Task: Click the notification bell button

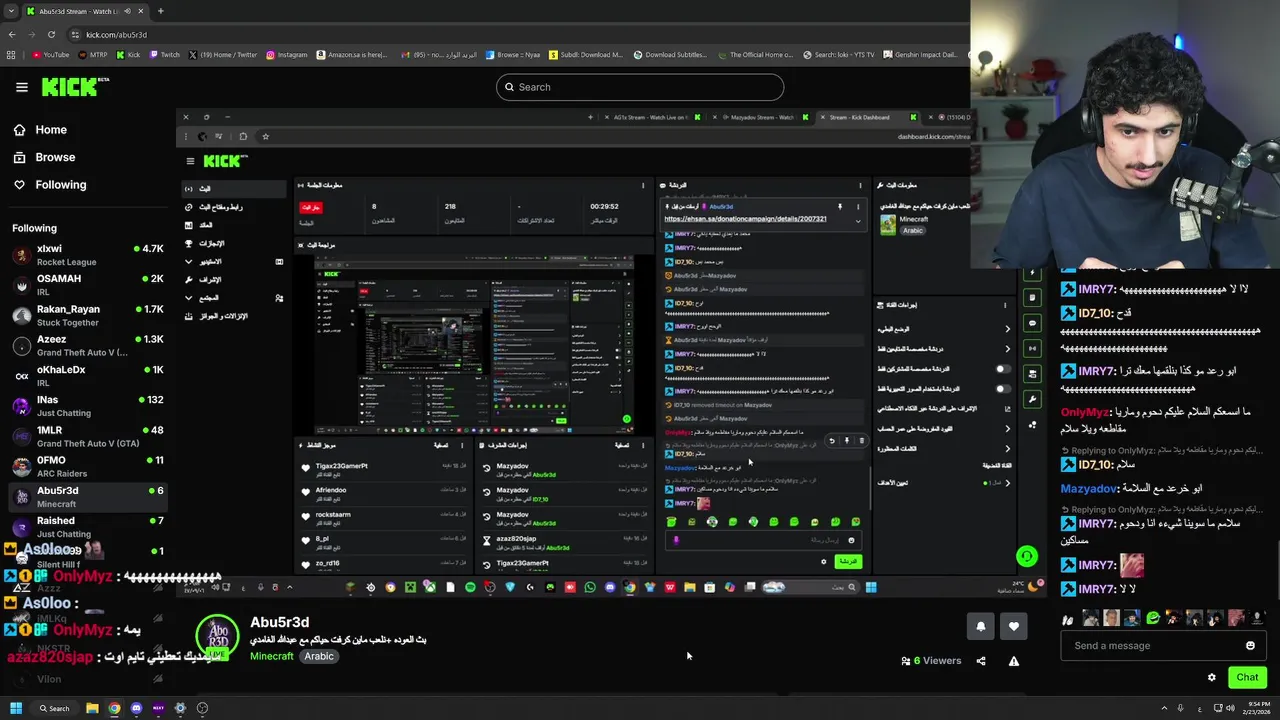Action: pos(980,626)
